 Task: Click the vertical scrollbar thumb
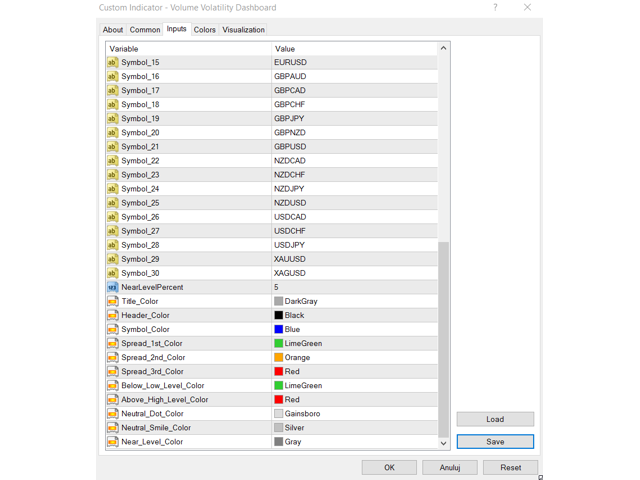(444, 339)
